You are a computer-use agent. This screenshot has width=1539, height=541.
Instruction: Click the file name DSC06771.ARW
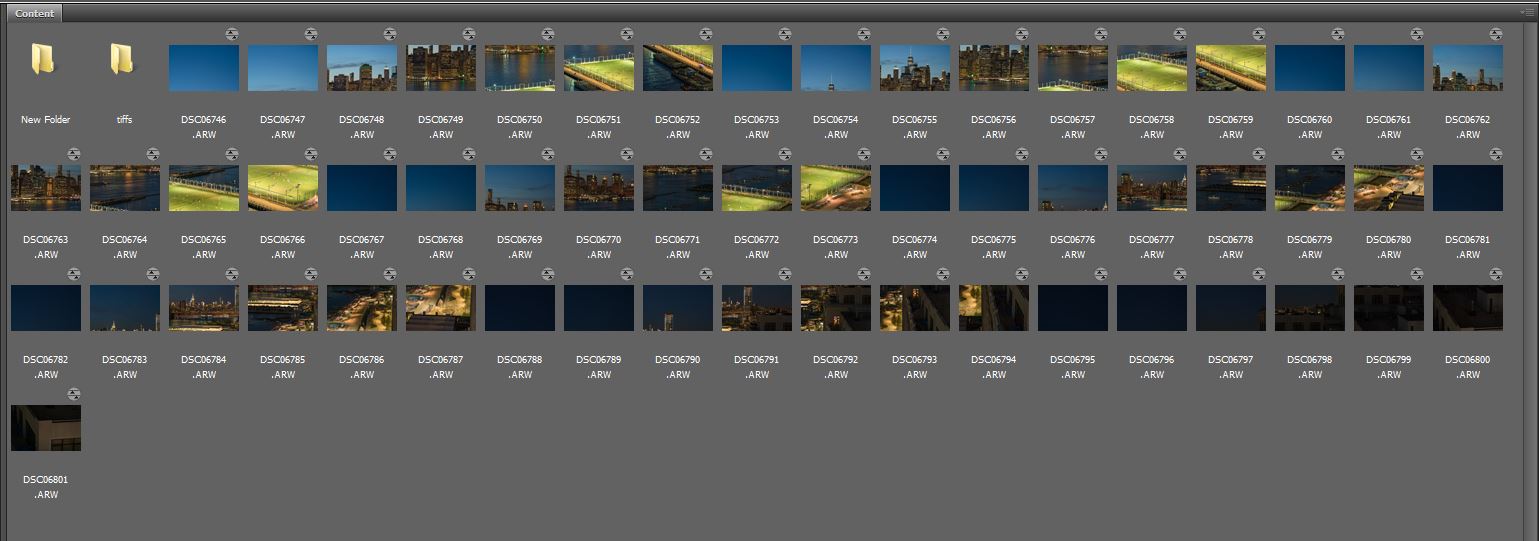[x=678, y=247]
